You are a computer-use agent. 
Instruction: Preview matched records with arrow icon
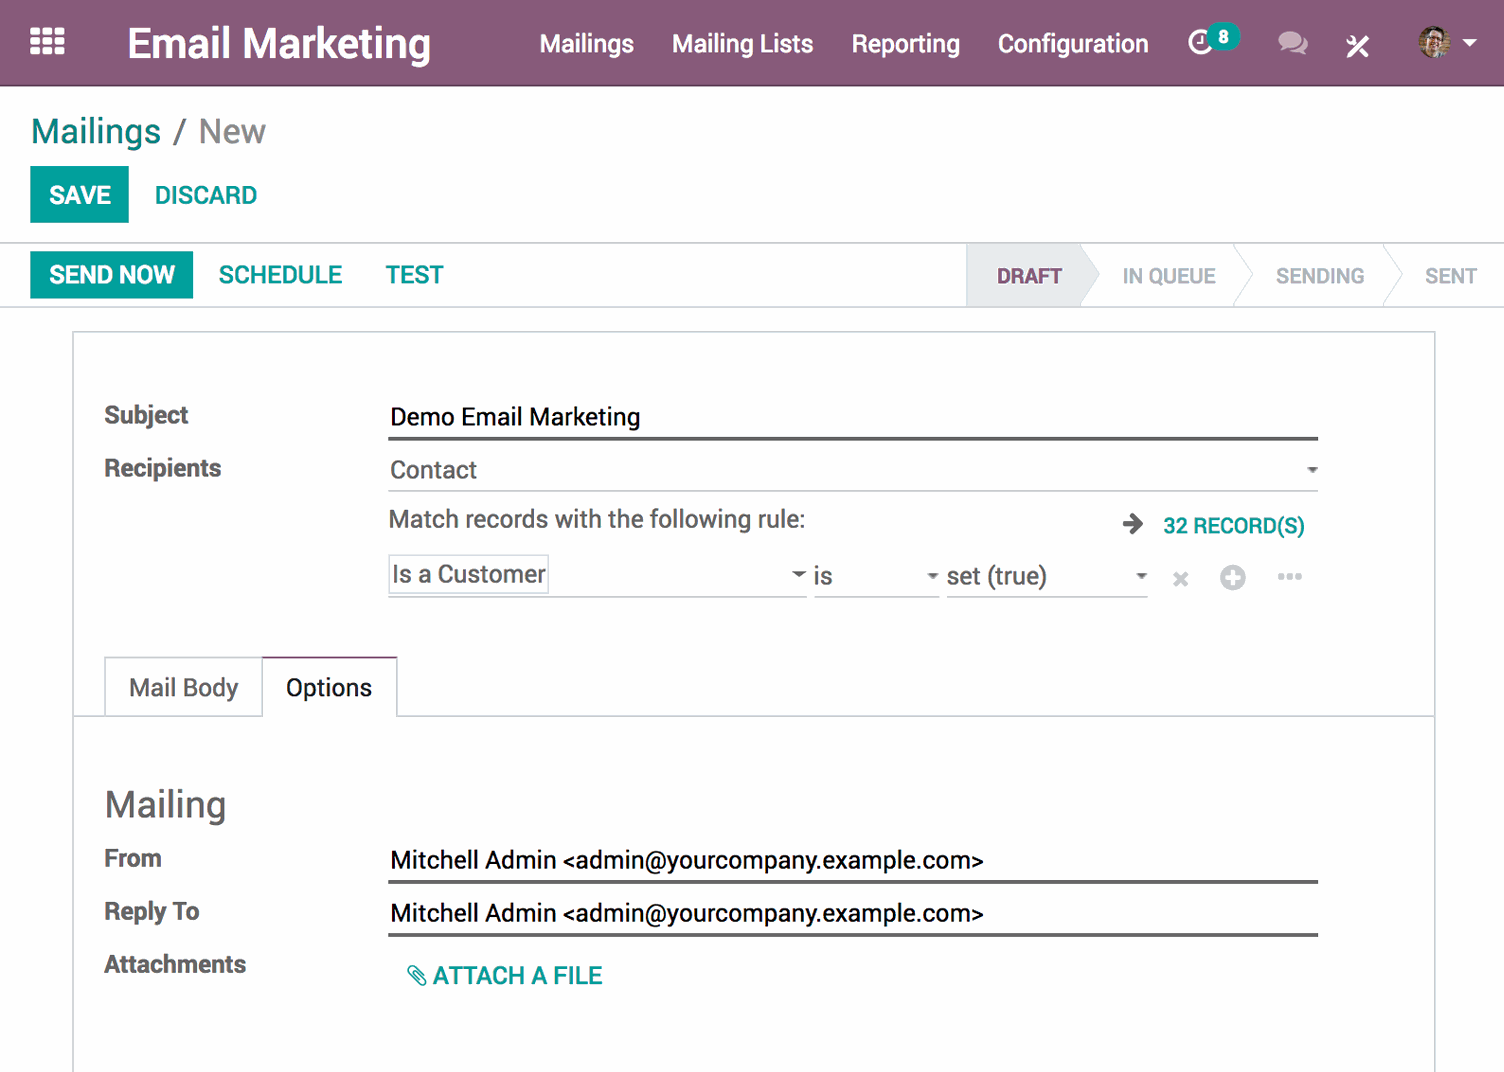coord(1132,523)
